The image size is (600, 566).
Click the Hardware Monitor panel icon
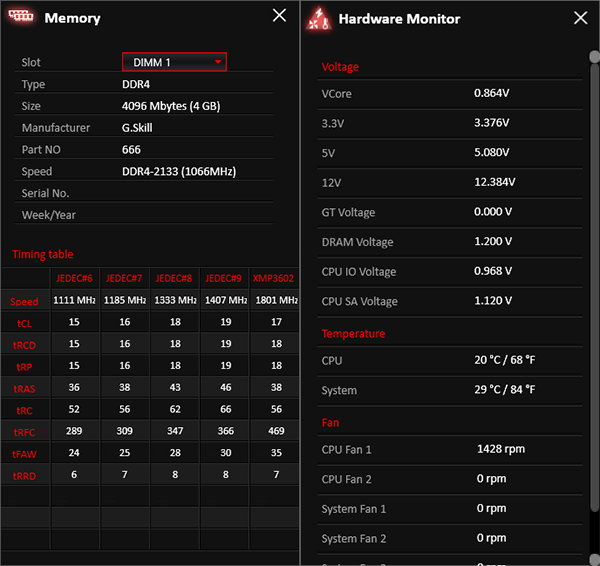click(x=319, y=18)
